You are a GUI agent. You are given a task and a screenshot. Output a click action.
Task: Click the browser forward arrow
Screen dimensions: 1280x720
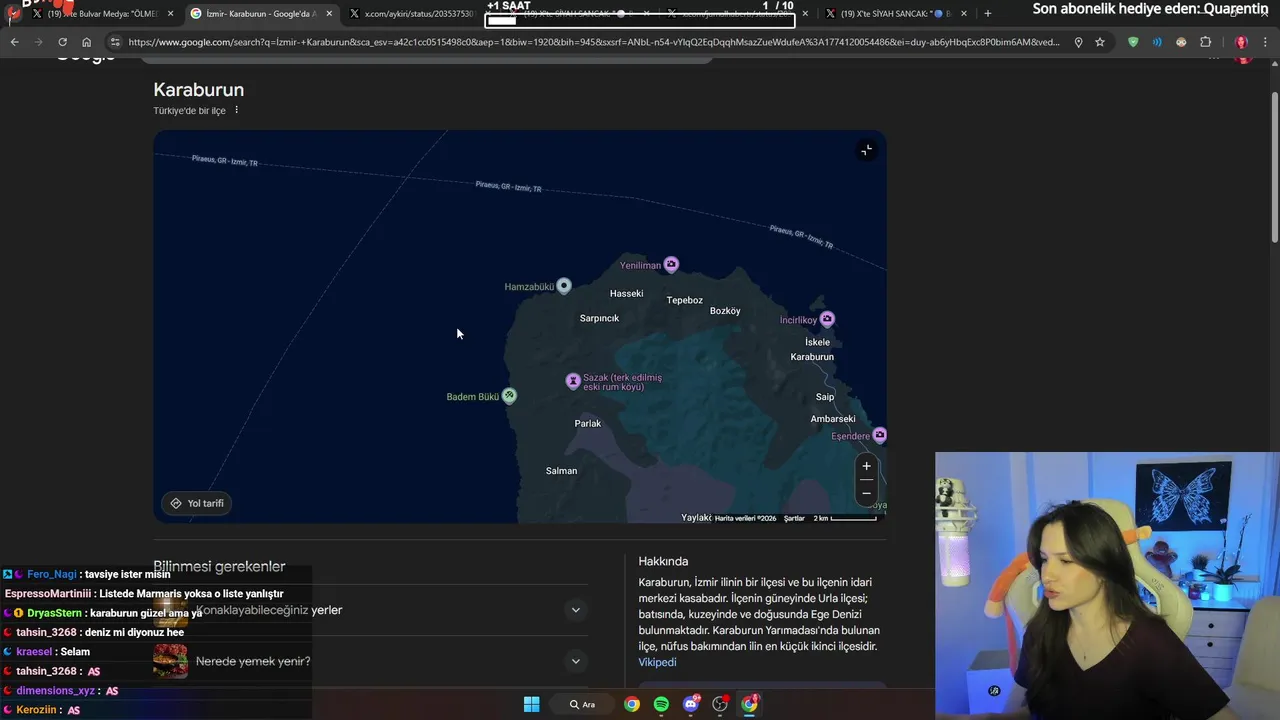point(38,42)
